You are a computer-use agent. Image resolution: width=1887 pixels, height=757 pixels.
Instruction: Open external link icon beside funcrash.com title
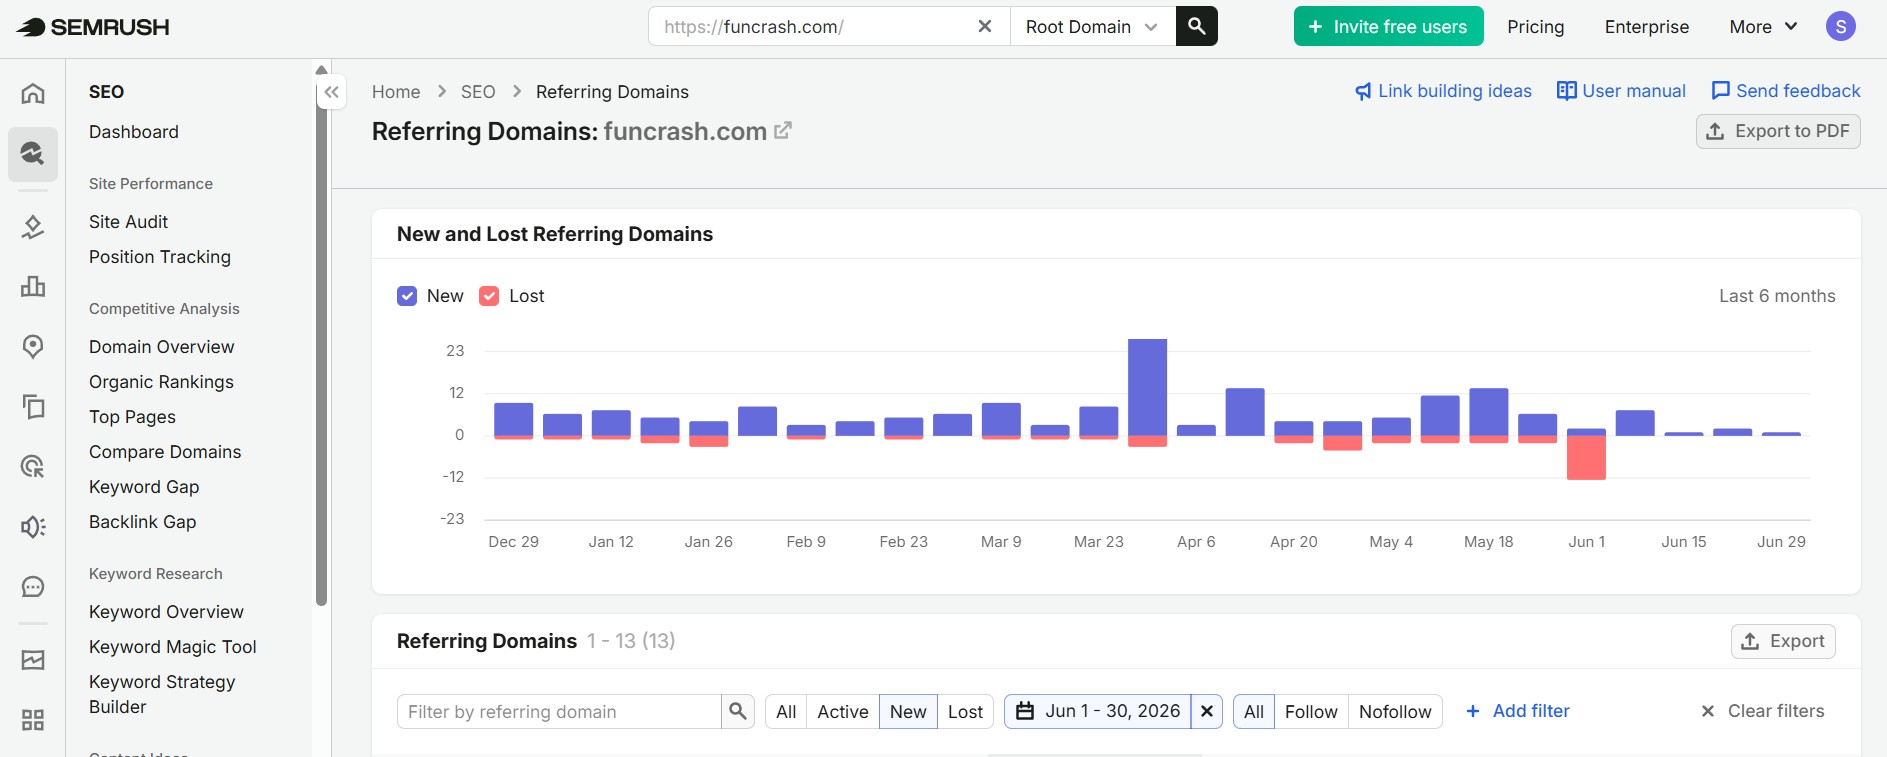tap(783, 130)
